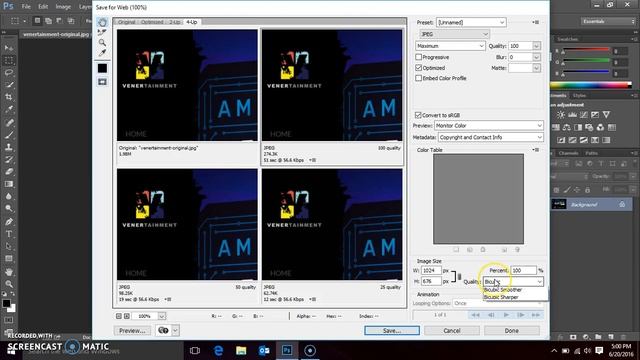Open File Explorer from the taskbar
640x360 pixels.
[x=241, y=350]
